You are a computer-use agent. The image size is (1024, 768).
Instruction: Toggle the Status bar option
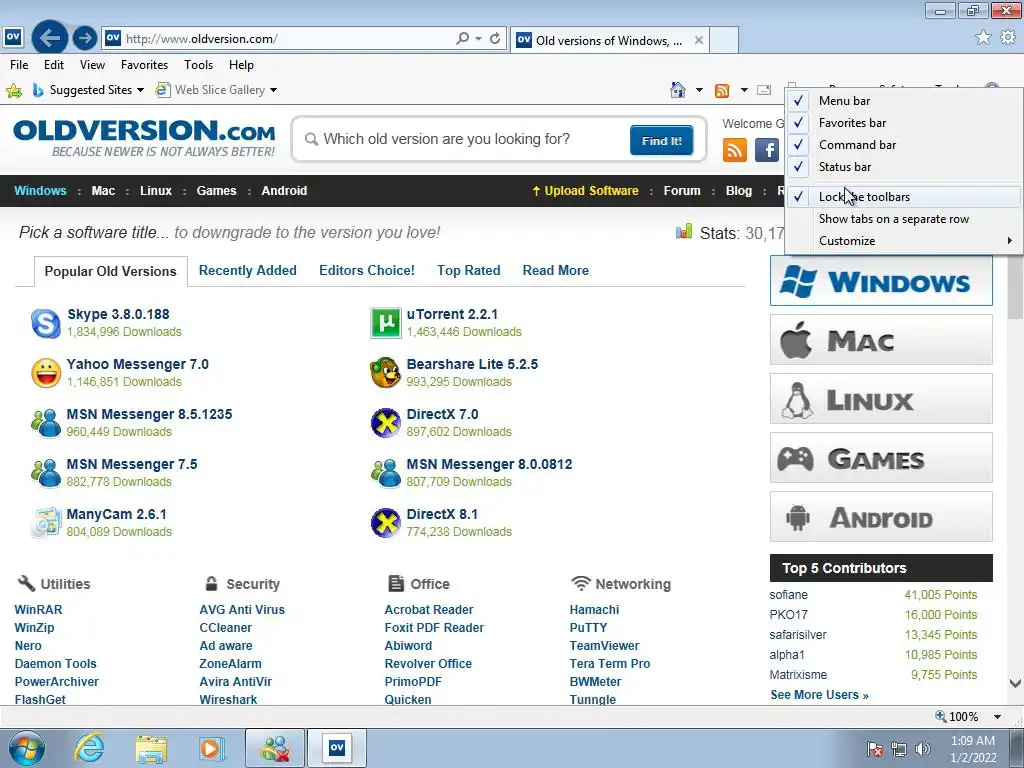point(904,167)
